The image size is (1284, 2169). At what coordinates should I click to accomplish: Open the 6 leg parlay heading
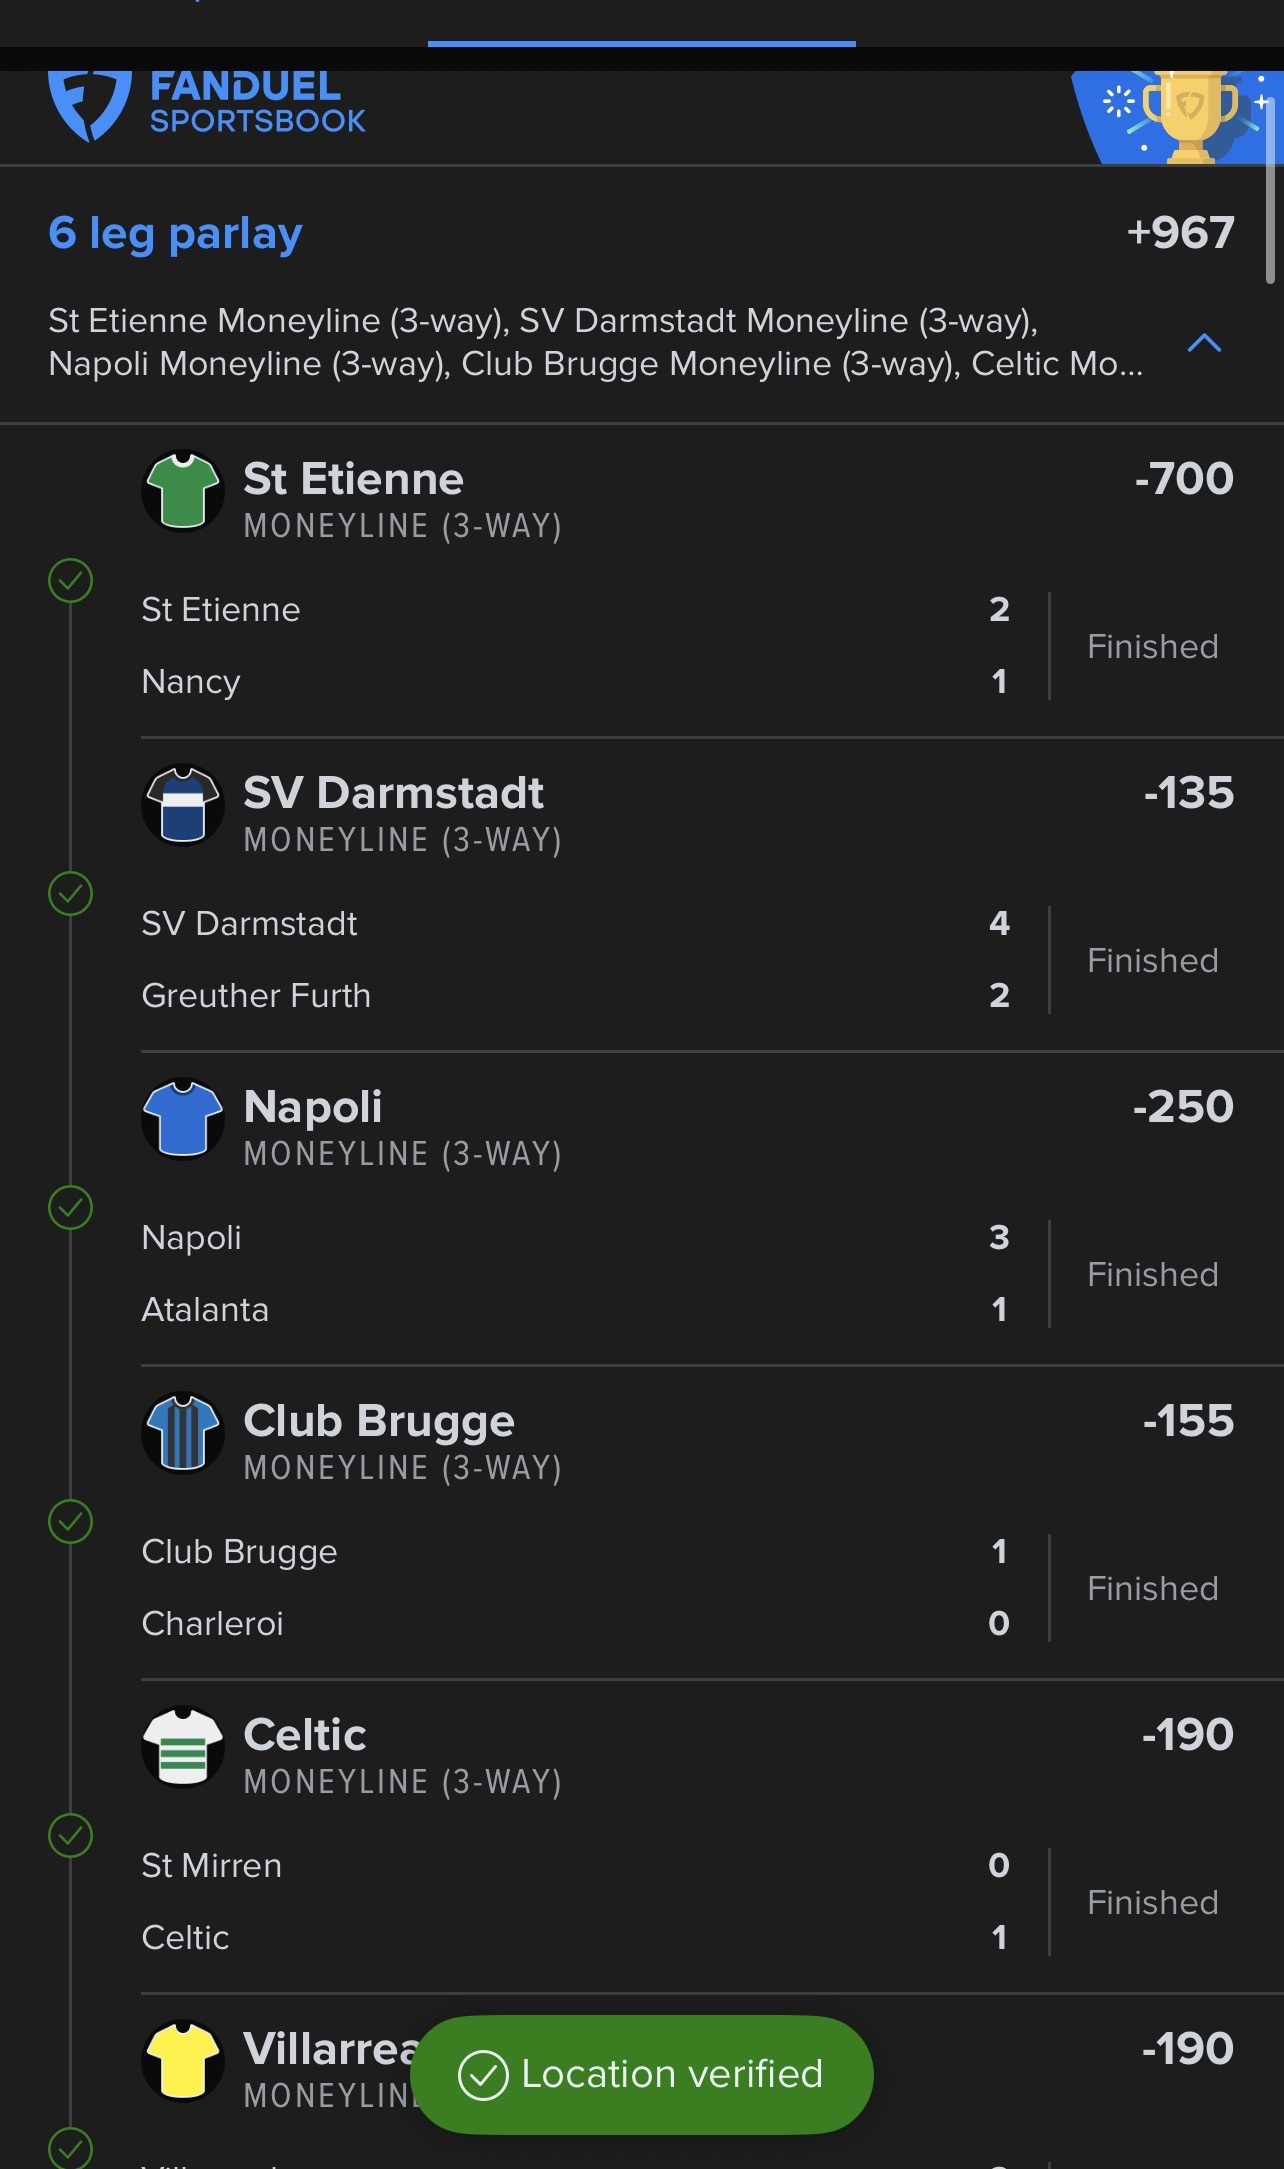pos(175,233)
